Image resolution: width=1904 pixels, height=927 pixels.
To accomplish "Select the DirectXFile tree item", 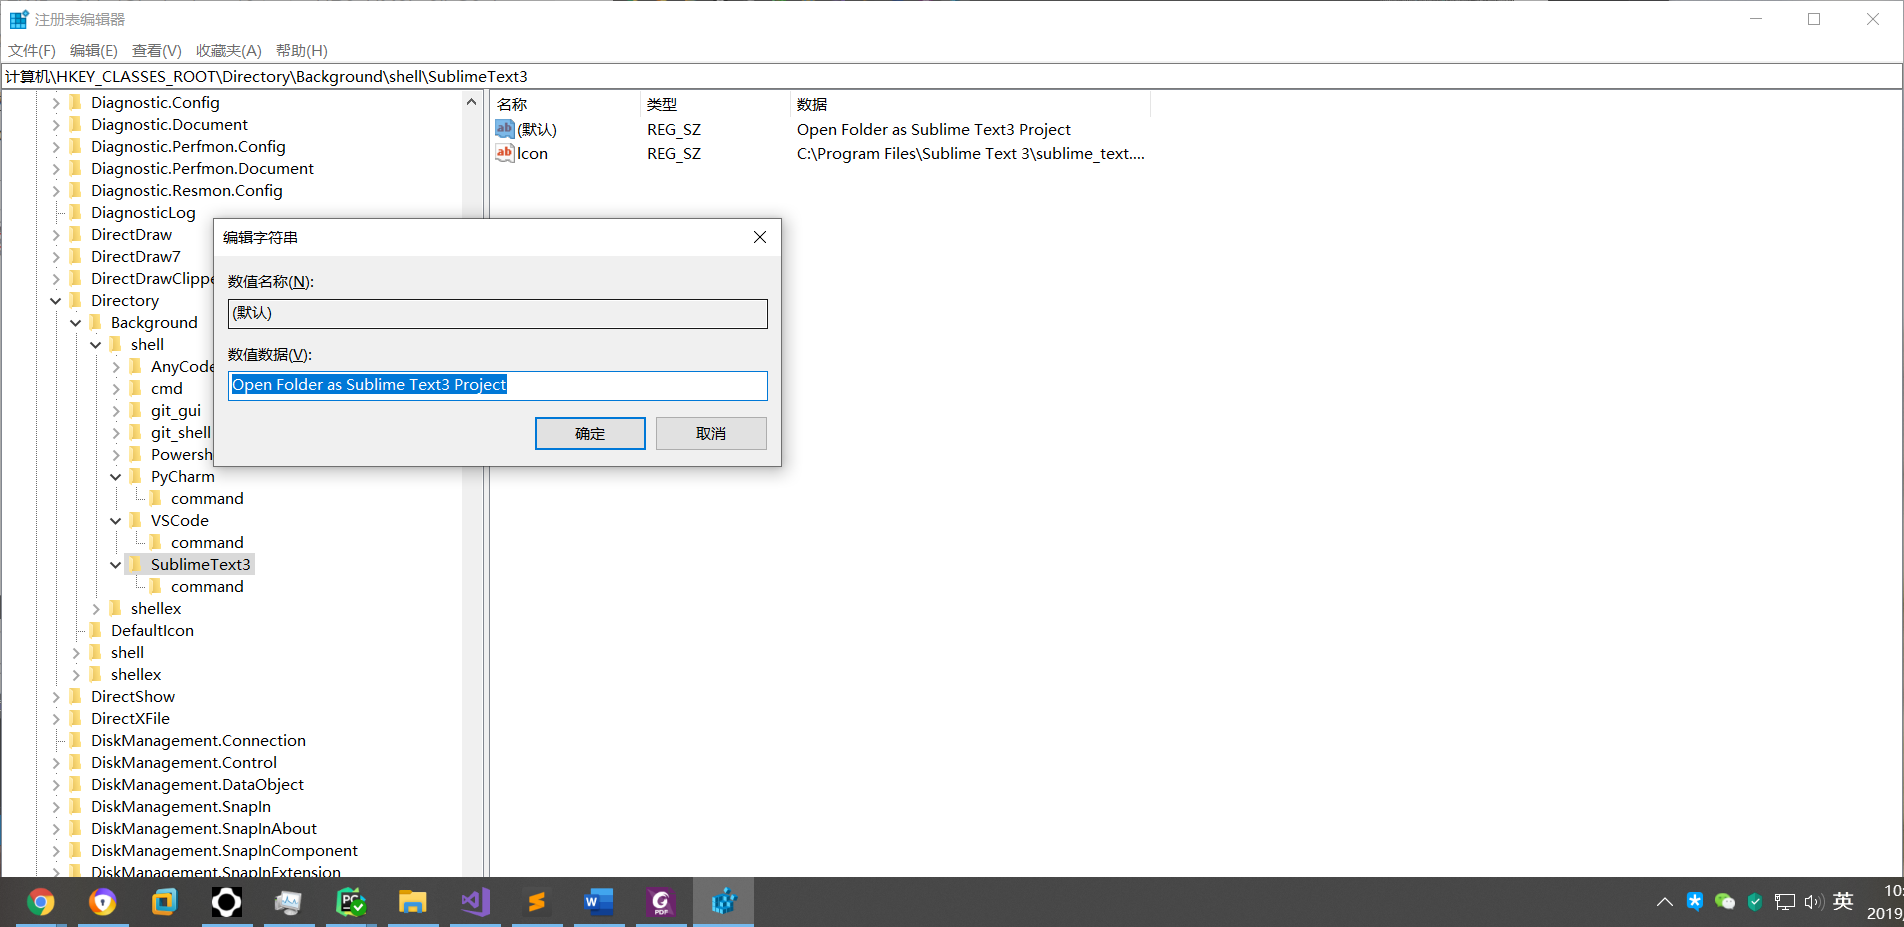I will (x=130, y=718).
